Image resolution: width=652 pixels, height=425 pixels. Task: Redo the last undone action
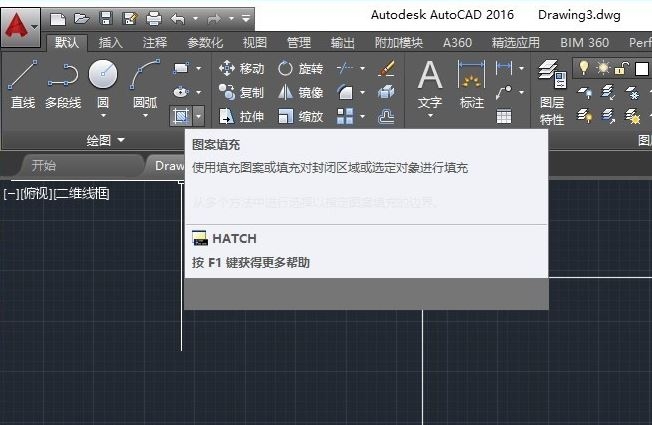point(214,19)
